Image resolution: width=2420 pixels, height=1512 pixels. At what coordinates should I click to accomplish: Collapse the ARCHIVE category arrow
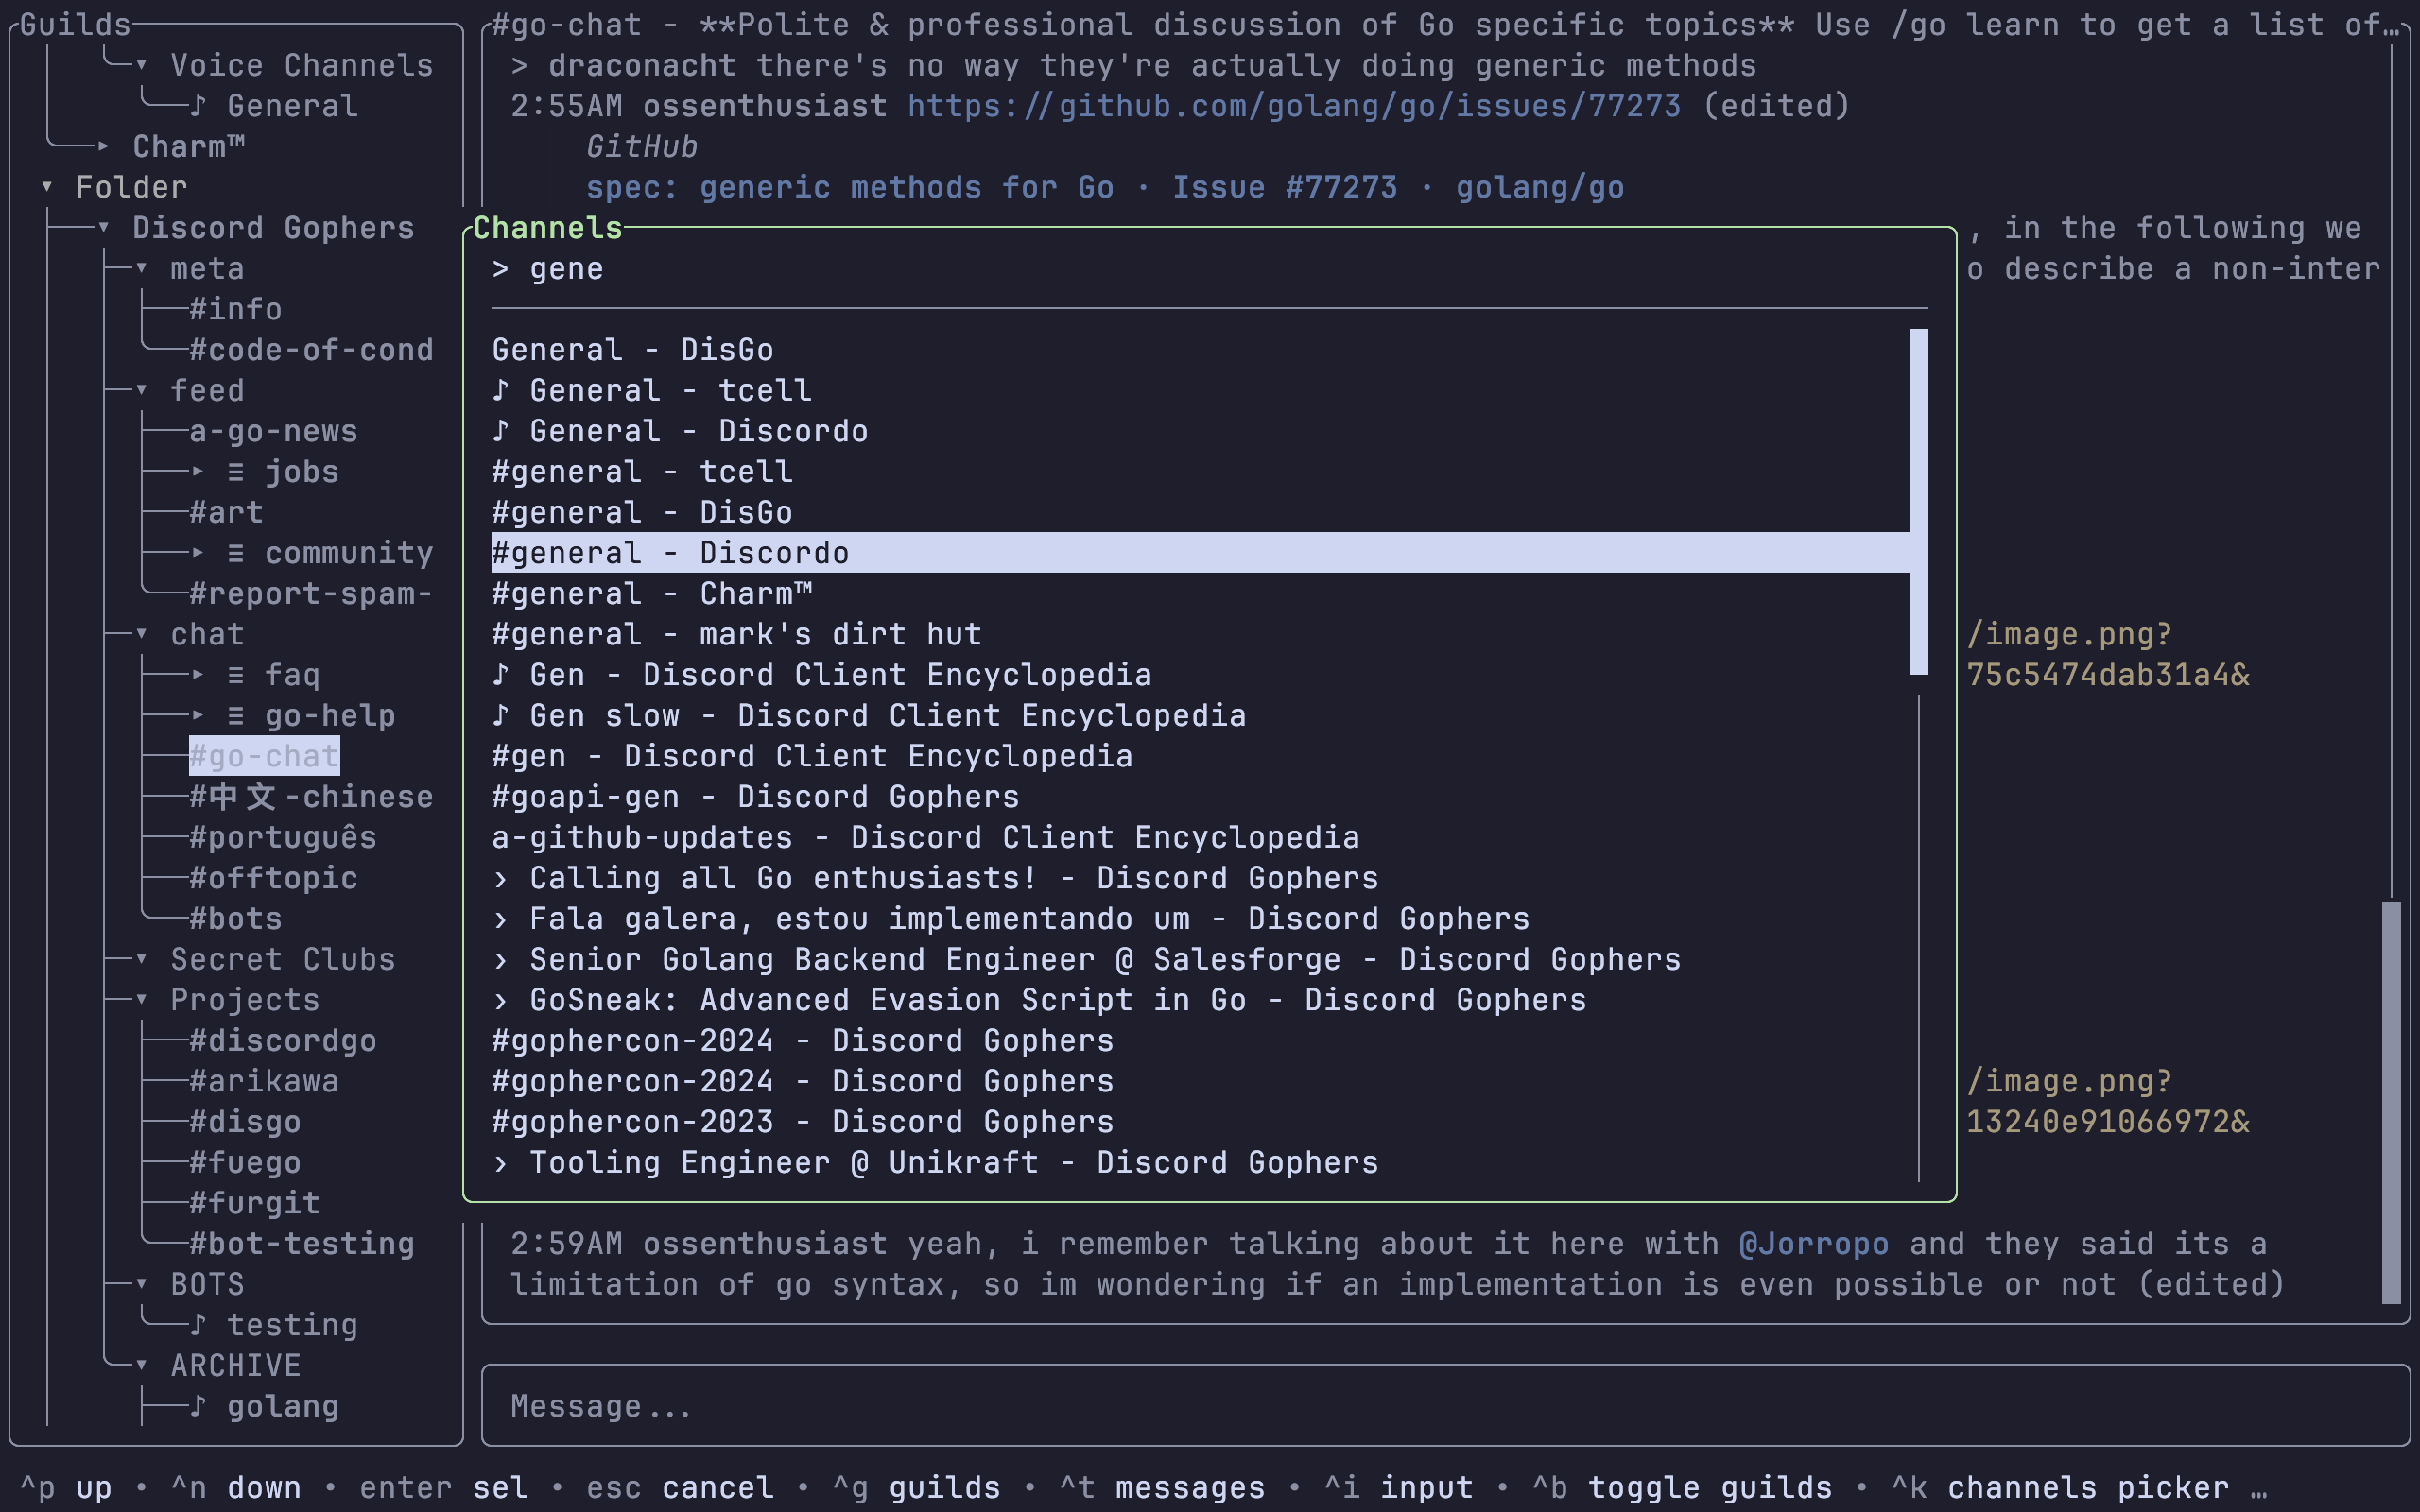pyautogui.click(x=142, y=1365)
